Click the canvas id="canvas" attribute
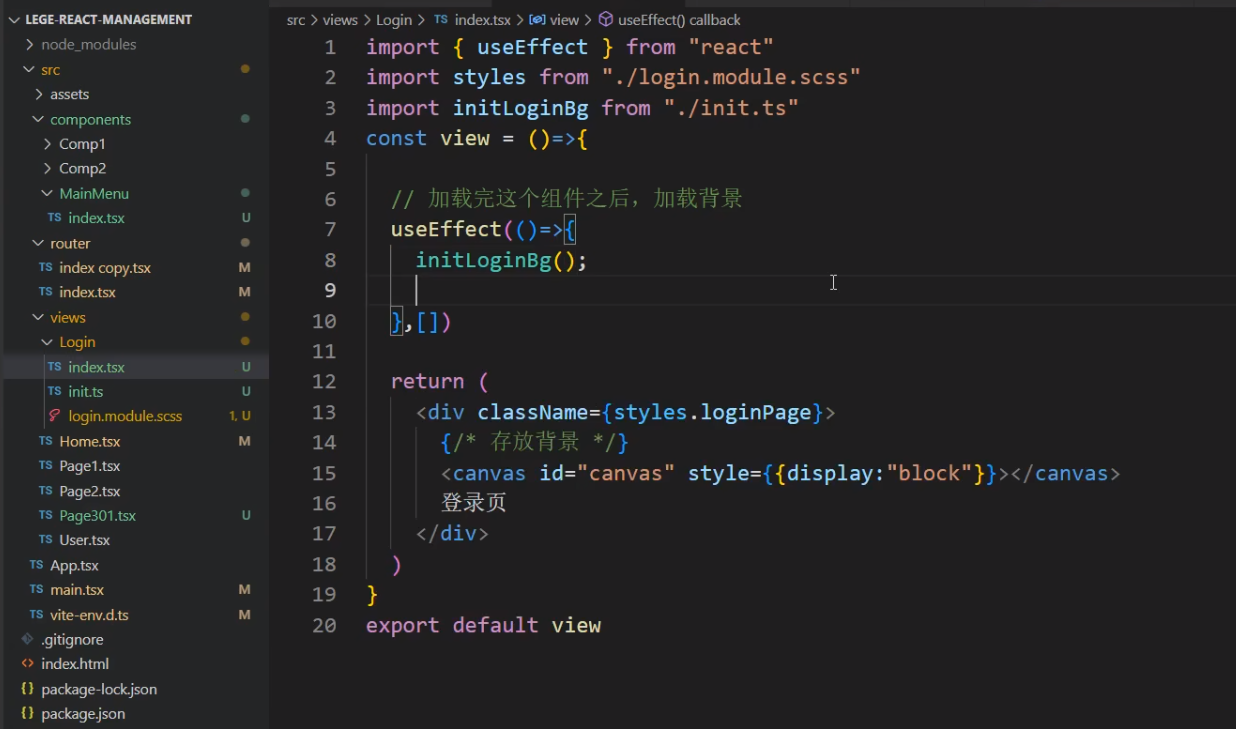The image size is (1236, 729). pos(607,473)
